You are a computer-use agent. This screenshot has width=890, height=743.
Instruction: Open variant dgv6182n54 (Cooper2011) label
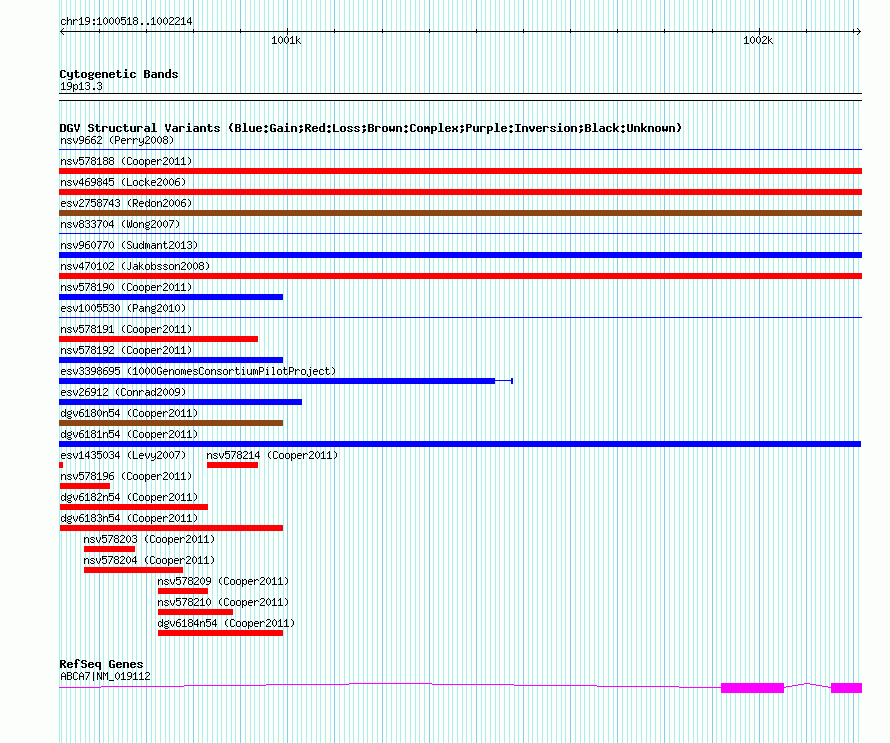pos(129,497)
